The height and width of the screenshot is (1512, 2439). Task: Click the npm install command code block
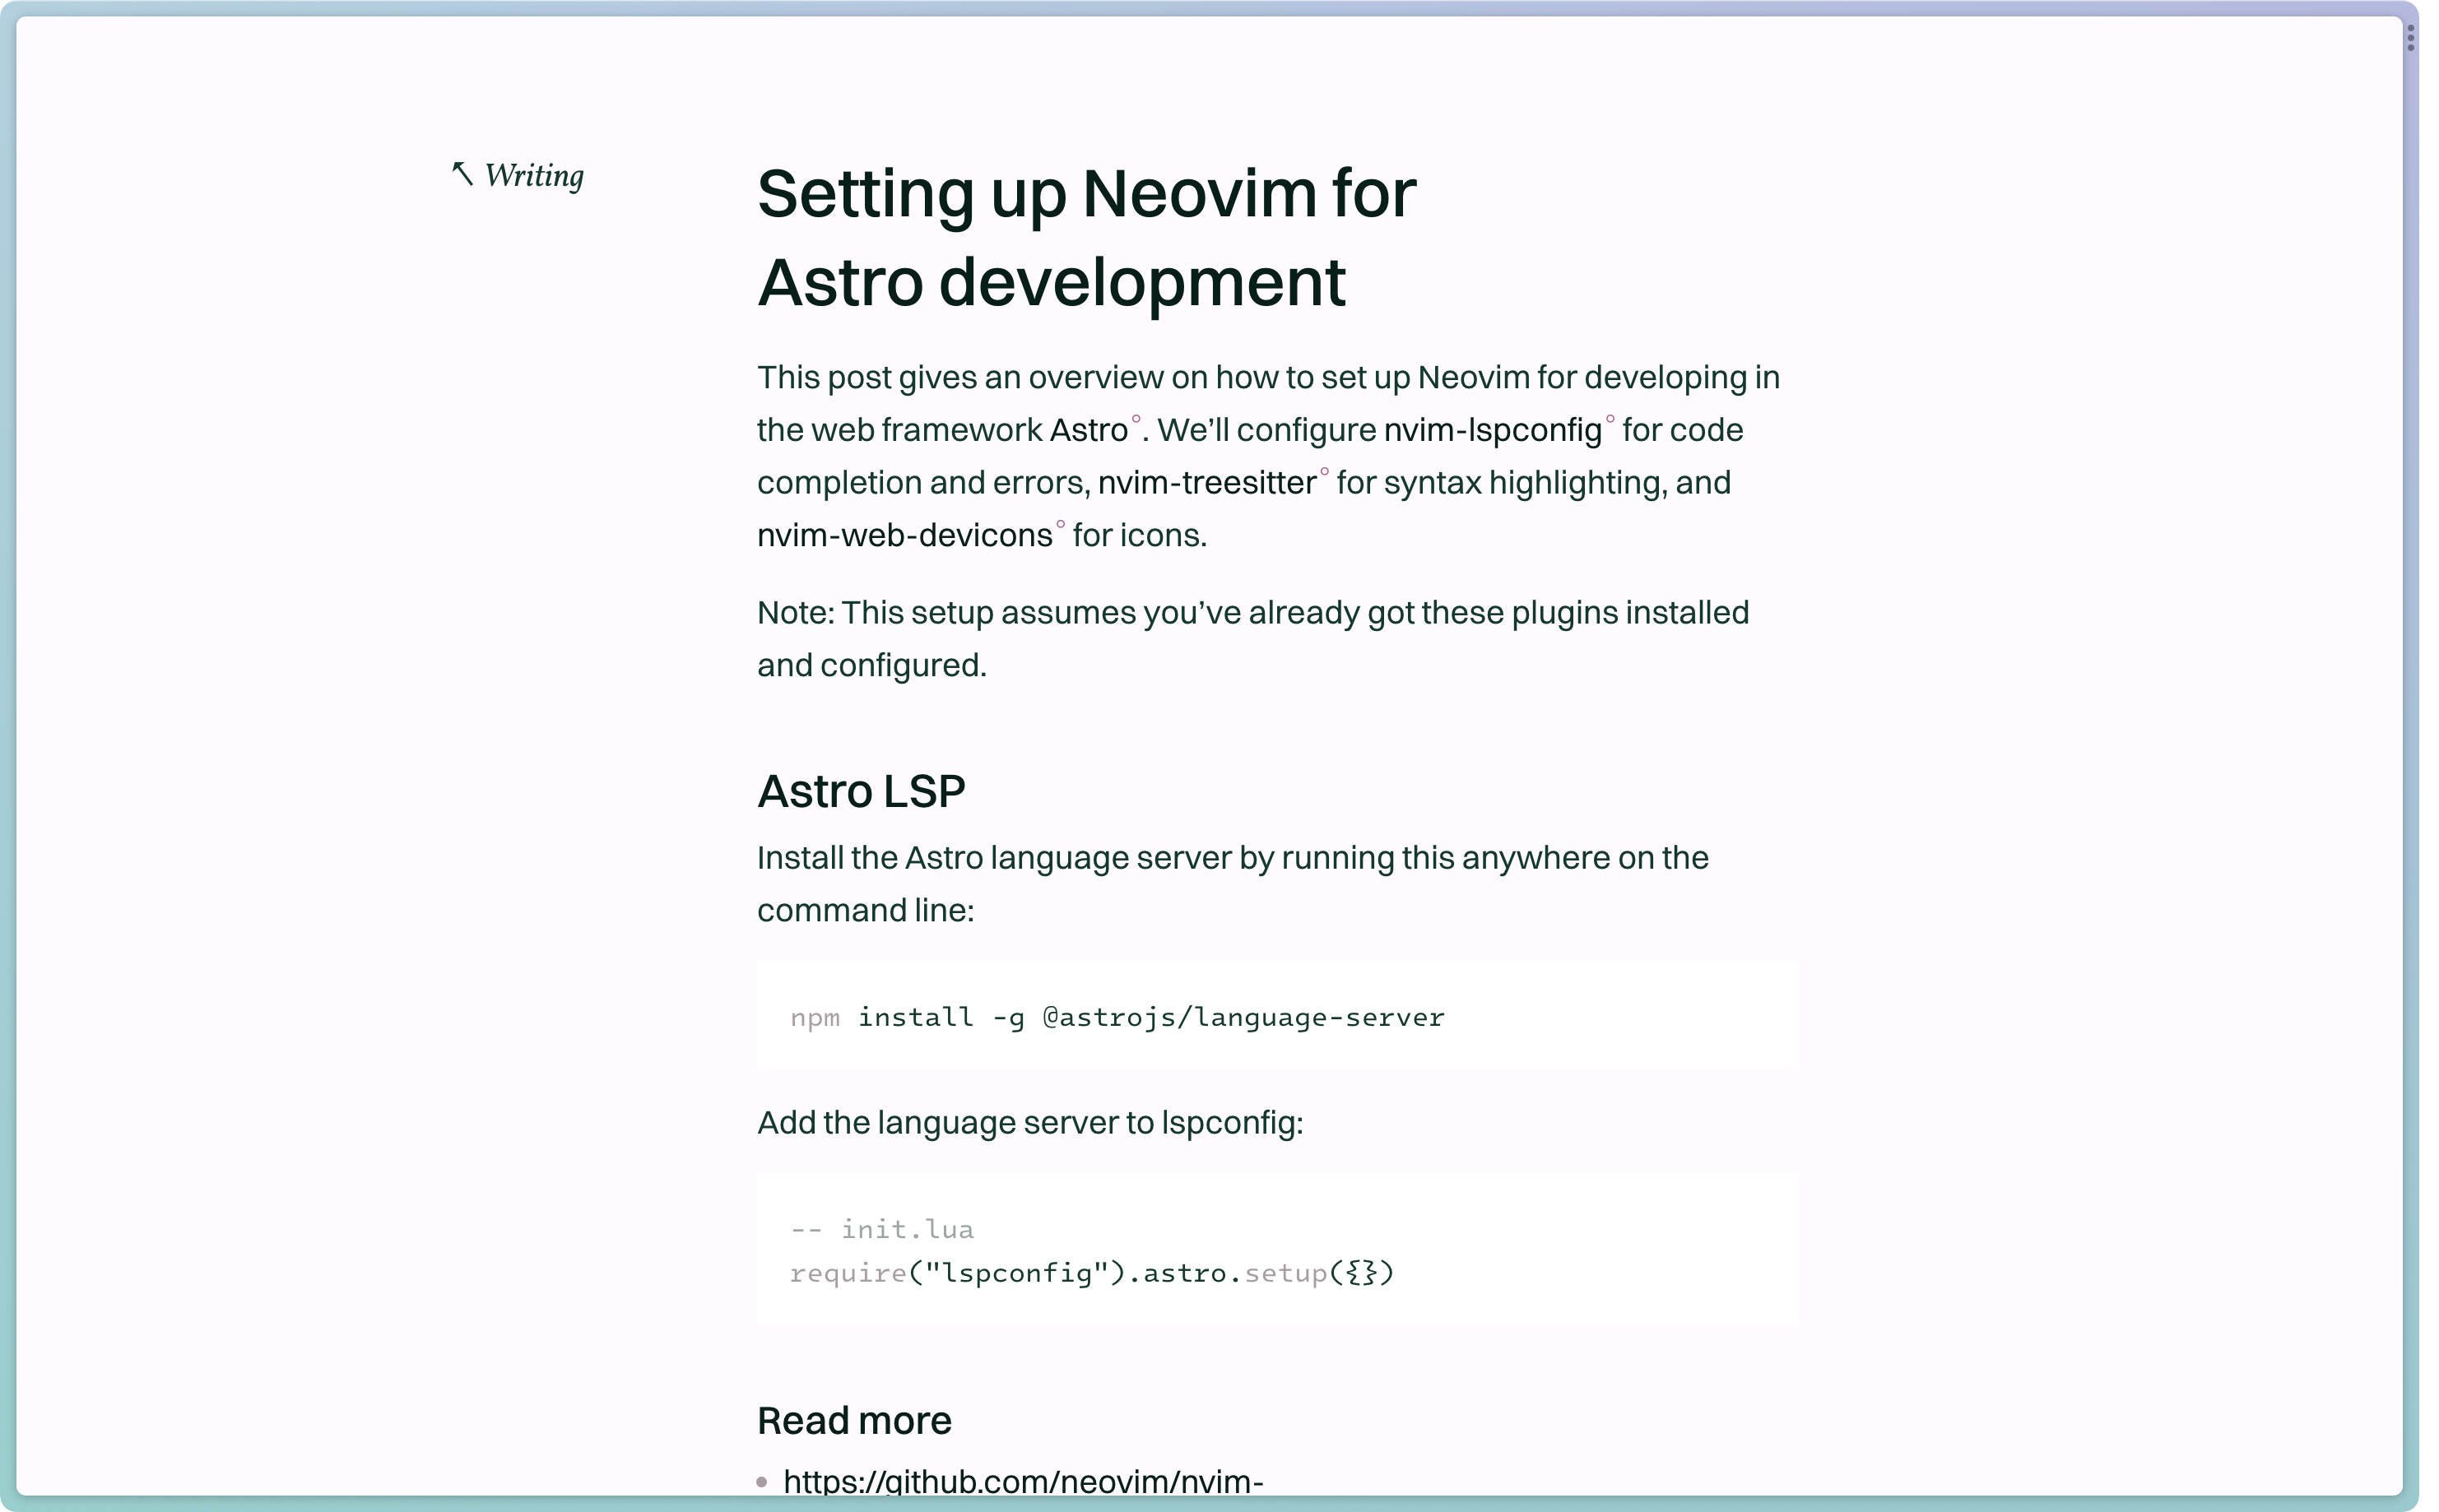click(x=1116, y=1017)
